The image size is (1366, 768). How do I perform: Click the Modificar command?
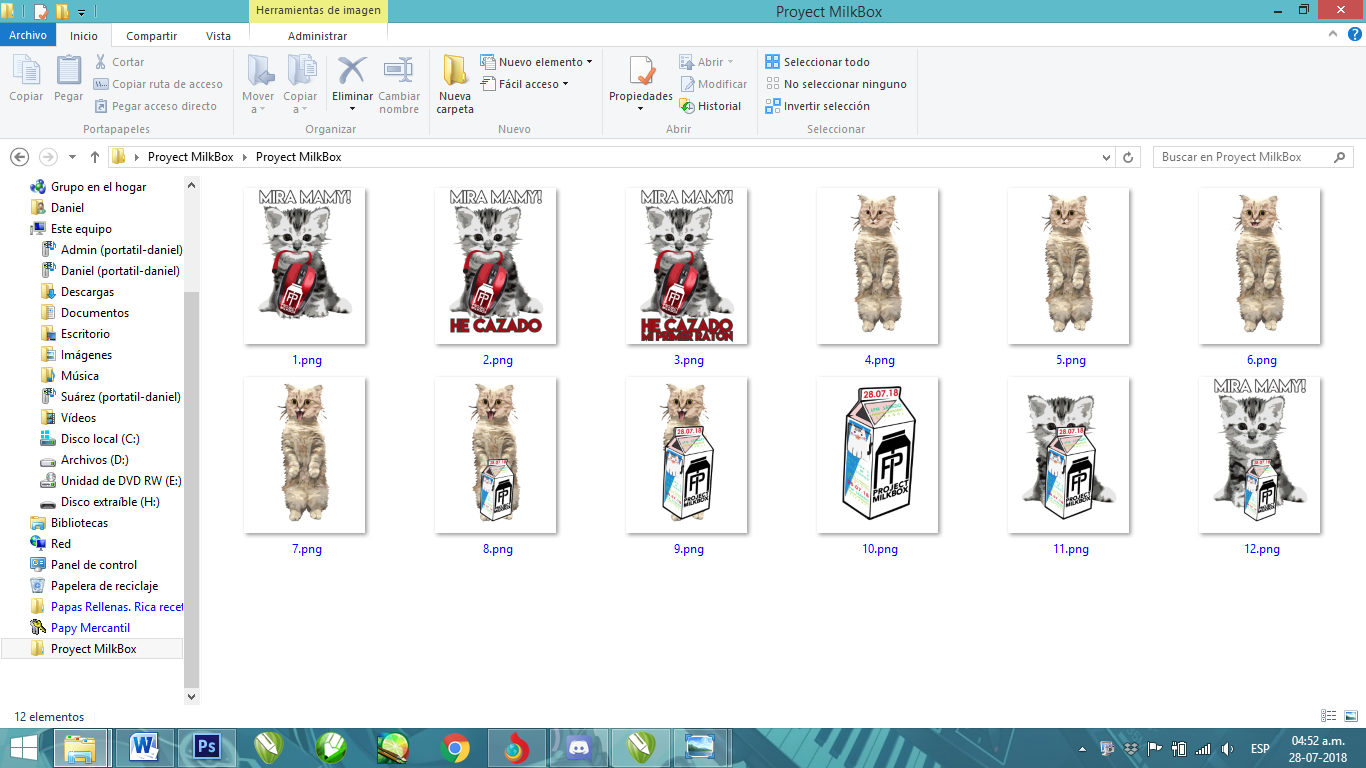coord(713,84)
